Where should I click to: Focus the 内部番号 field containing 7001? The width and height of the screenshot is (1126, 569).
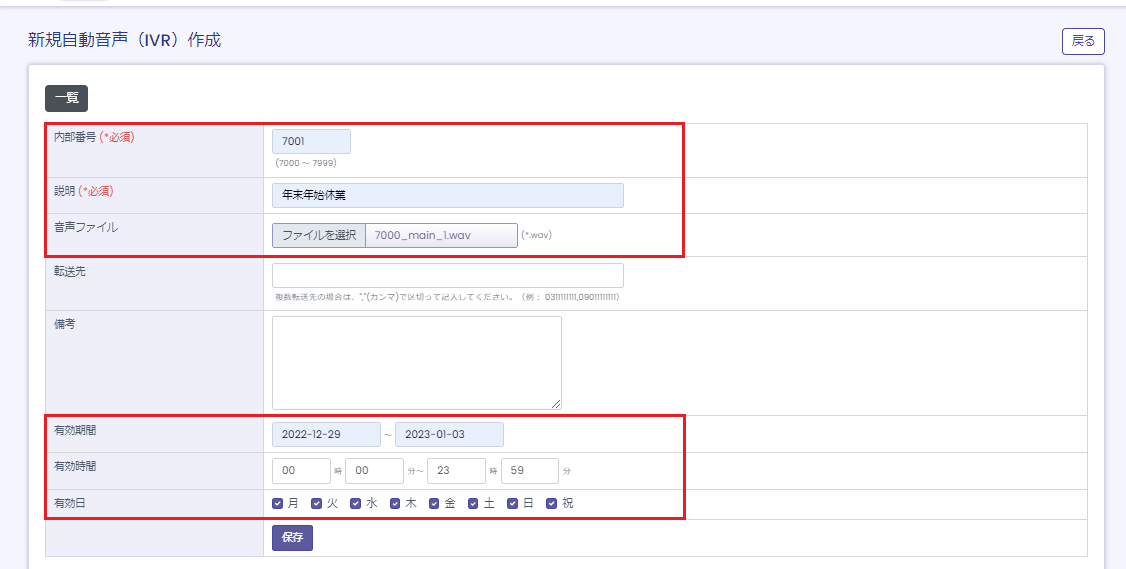point(311,142)
